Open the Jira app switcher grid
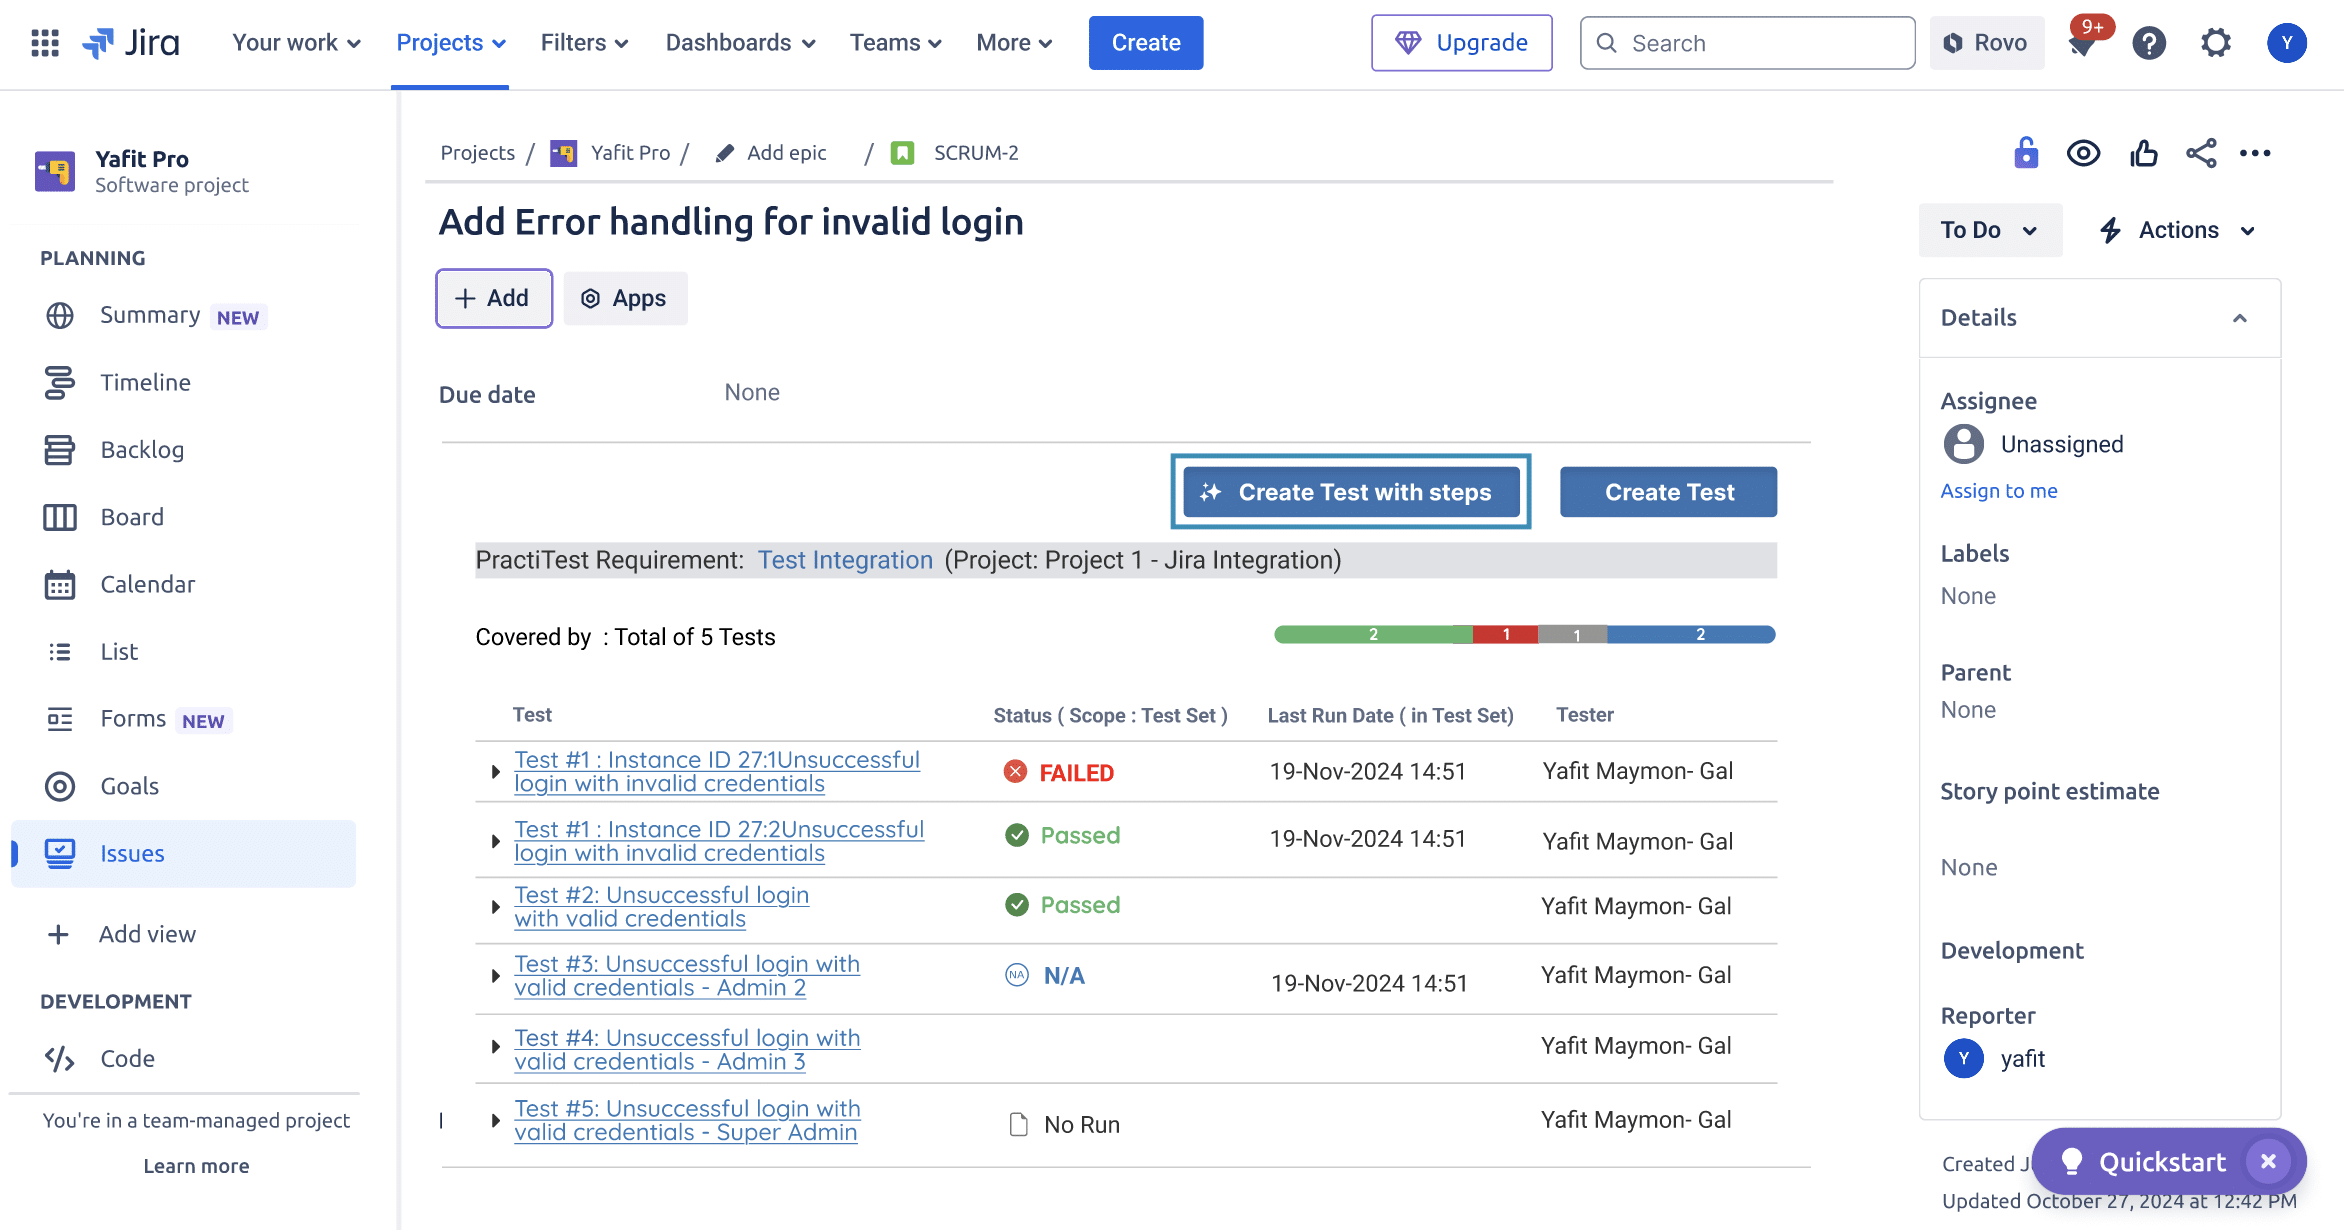The width and height of the screenshot is (2344, 1230). (44, 42)
